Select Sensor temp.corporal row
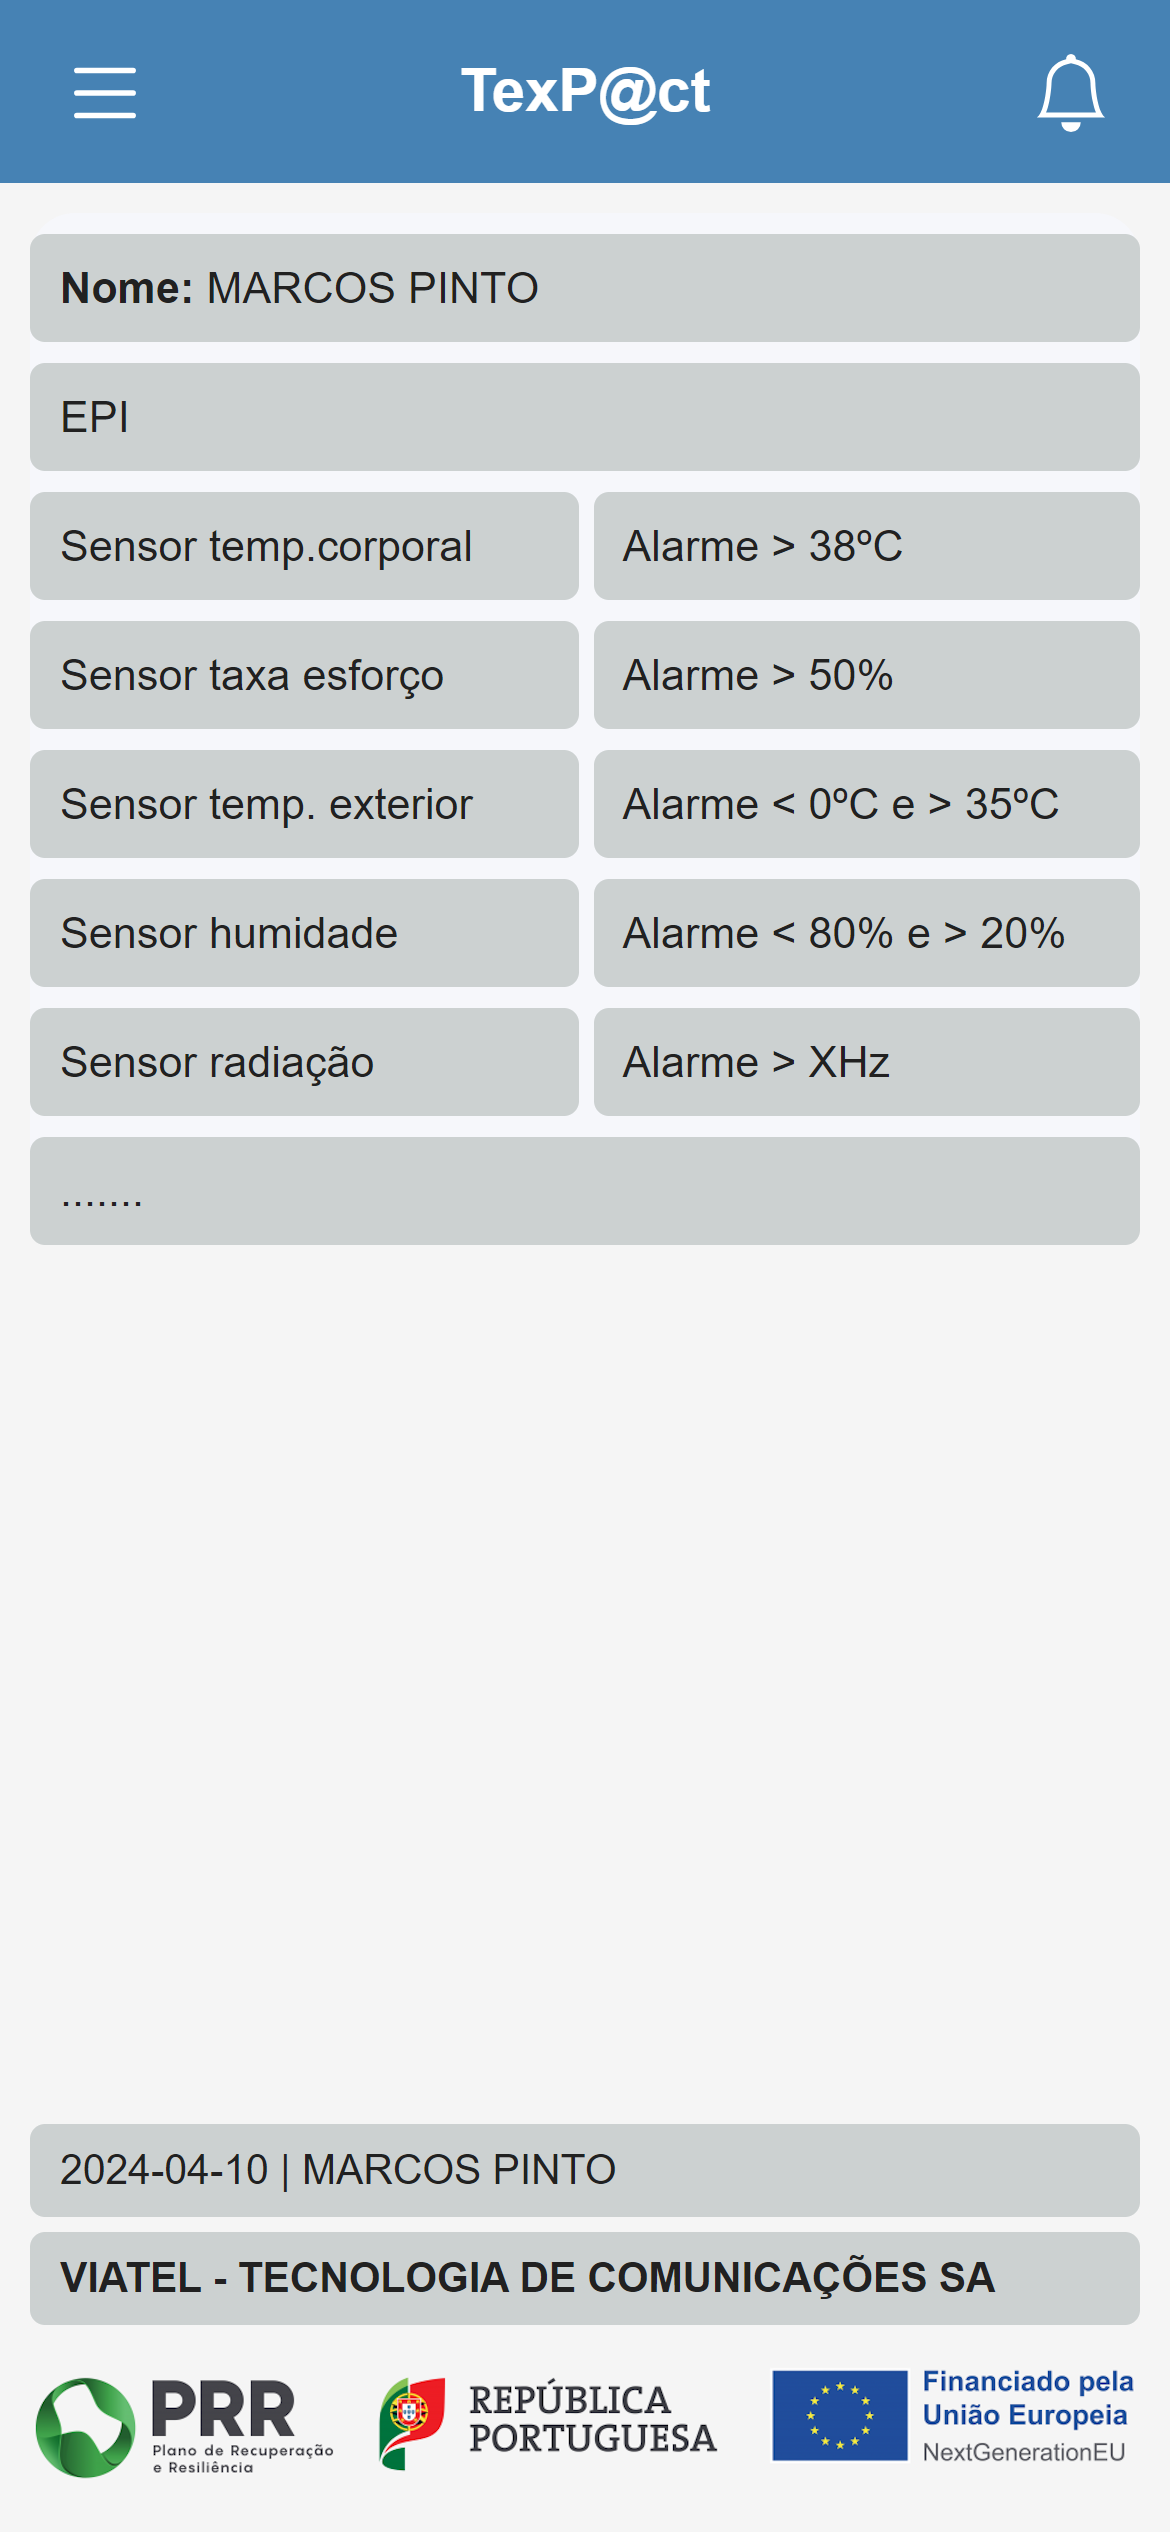The image size is (1170, 2532). pyautogui.click(x=304, y=546)
